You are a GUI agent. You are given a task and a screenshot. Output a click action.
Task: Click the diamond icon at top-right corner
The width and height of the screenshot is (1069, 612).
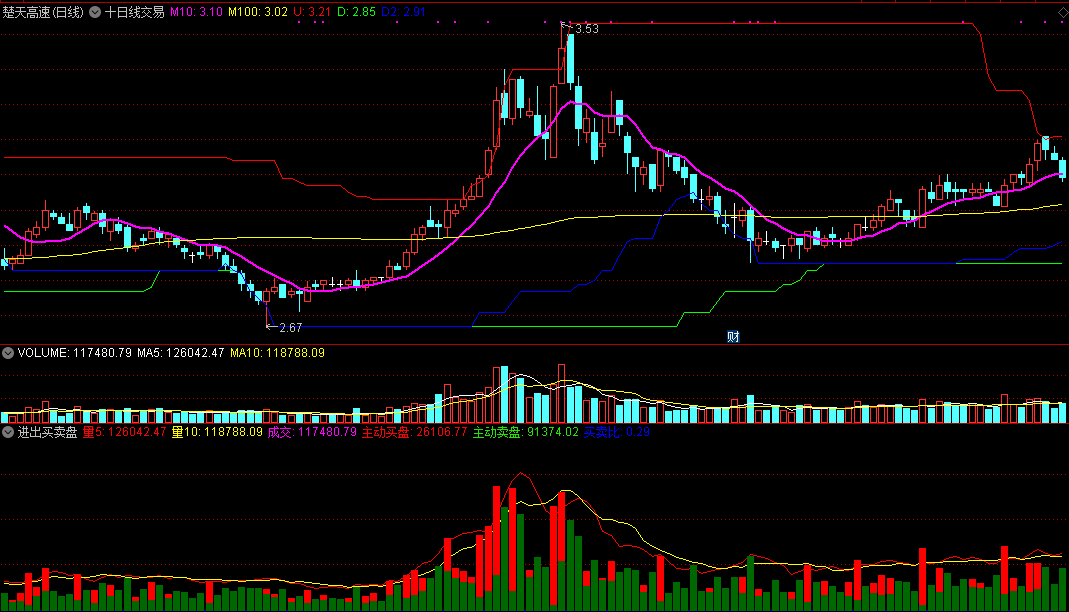[1063, 12]
